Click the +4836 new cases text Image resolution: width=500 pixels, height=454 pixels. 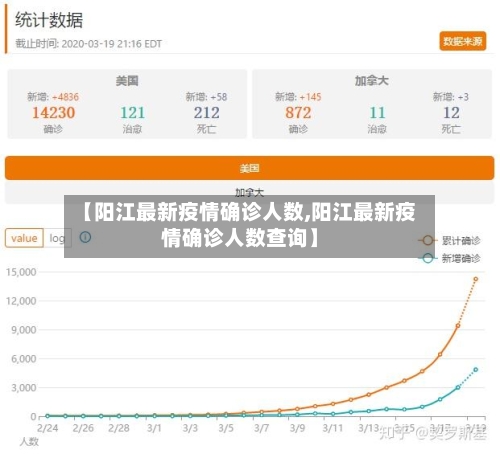[x=65, y=97]
